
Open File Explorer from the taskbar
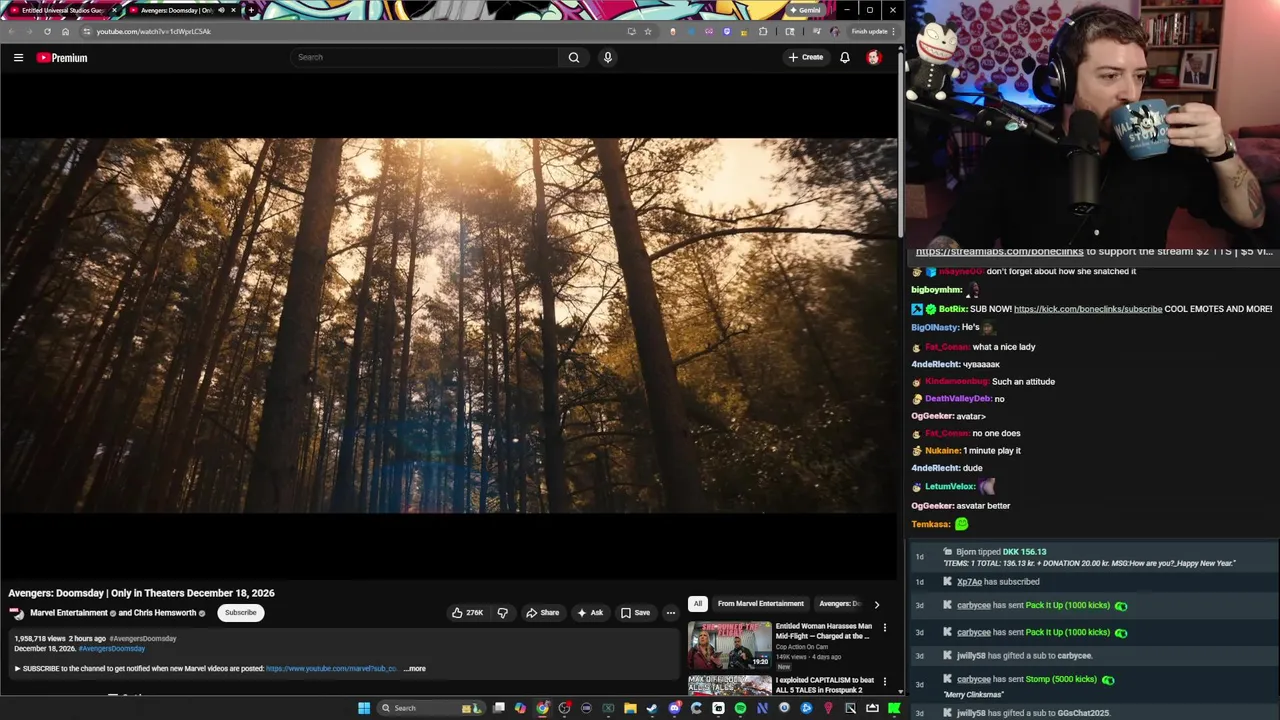(630, 708)
